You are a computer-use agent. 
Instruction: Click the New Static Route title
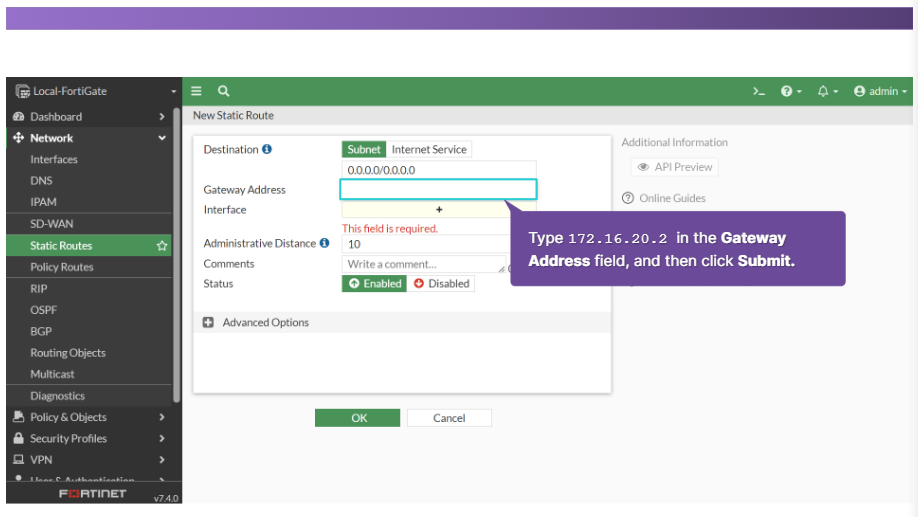tap(234, 115)
